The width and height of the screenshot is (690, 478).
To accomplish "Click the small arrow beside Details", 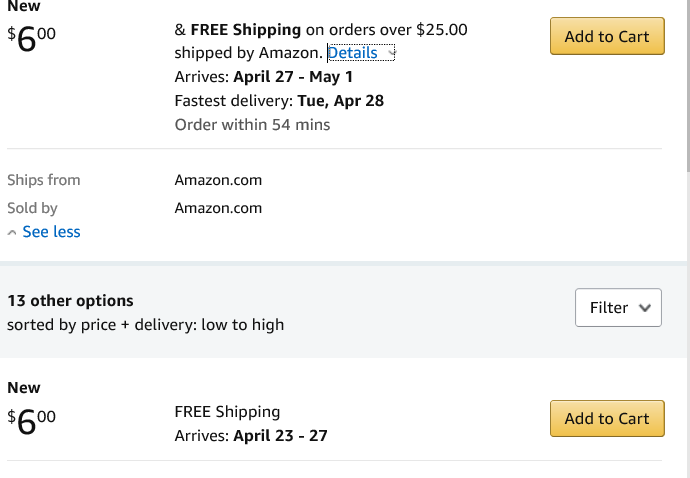I will pos(391,53).
